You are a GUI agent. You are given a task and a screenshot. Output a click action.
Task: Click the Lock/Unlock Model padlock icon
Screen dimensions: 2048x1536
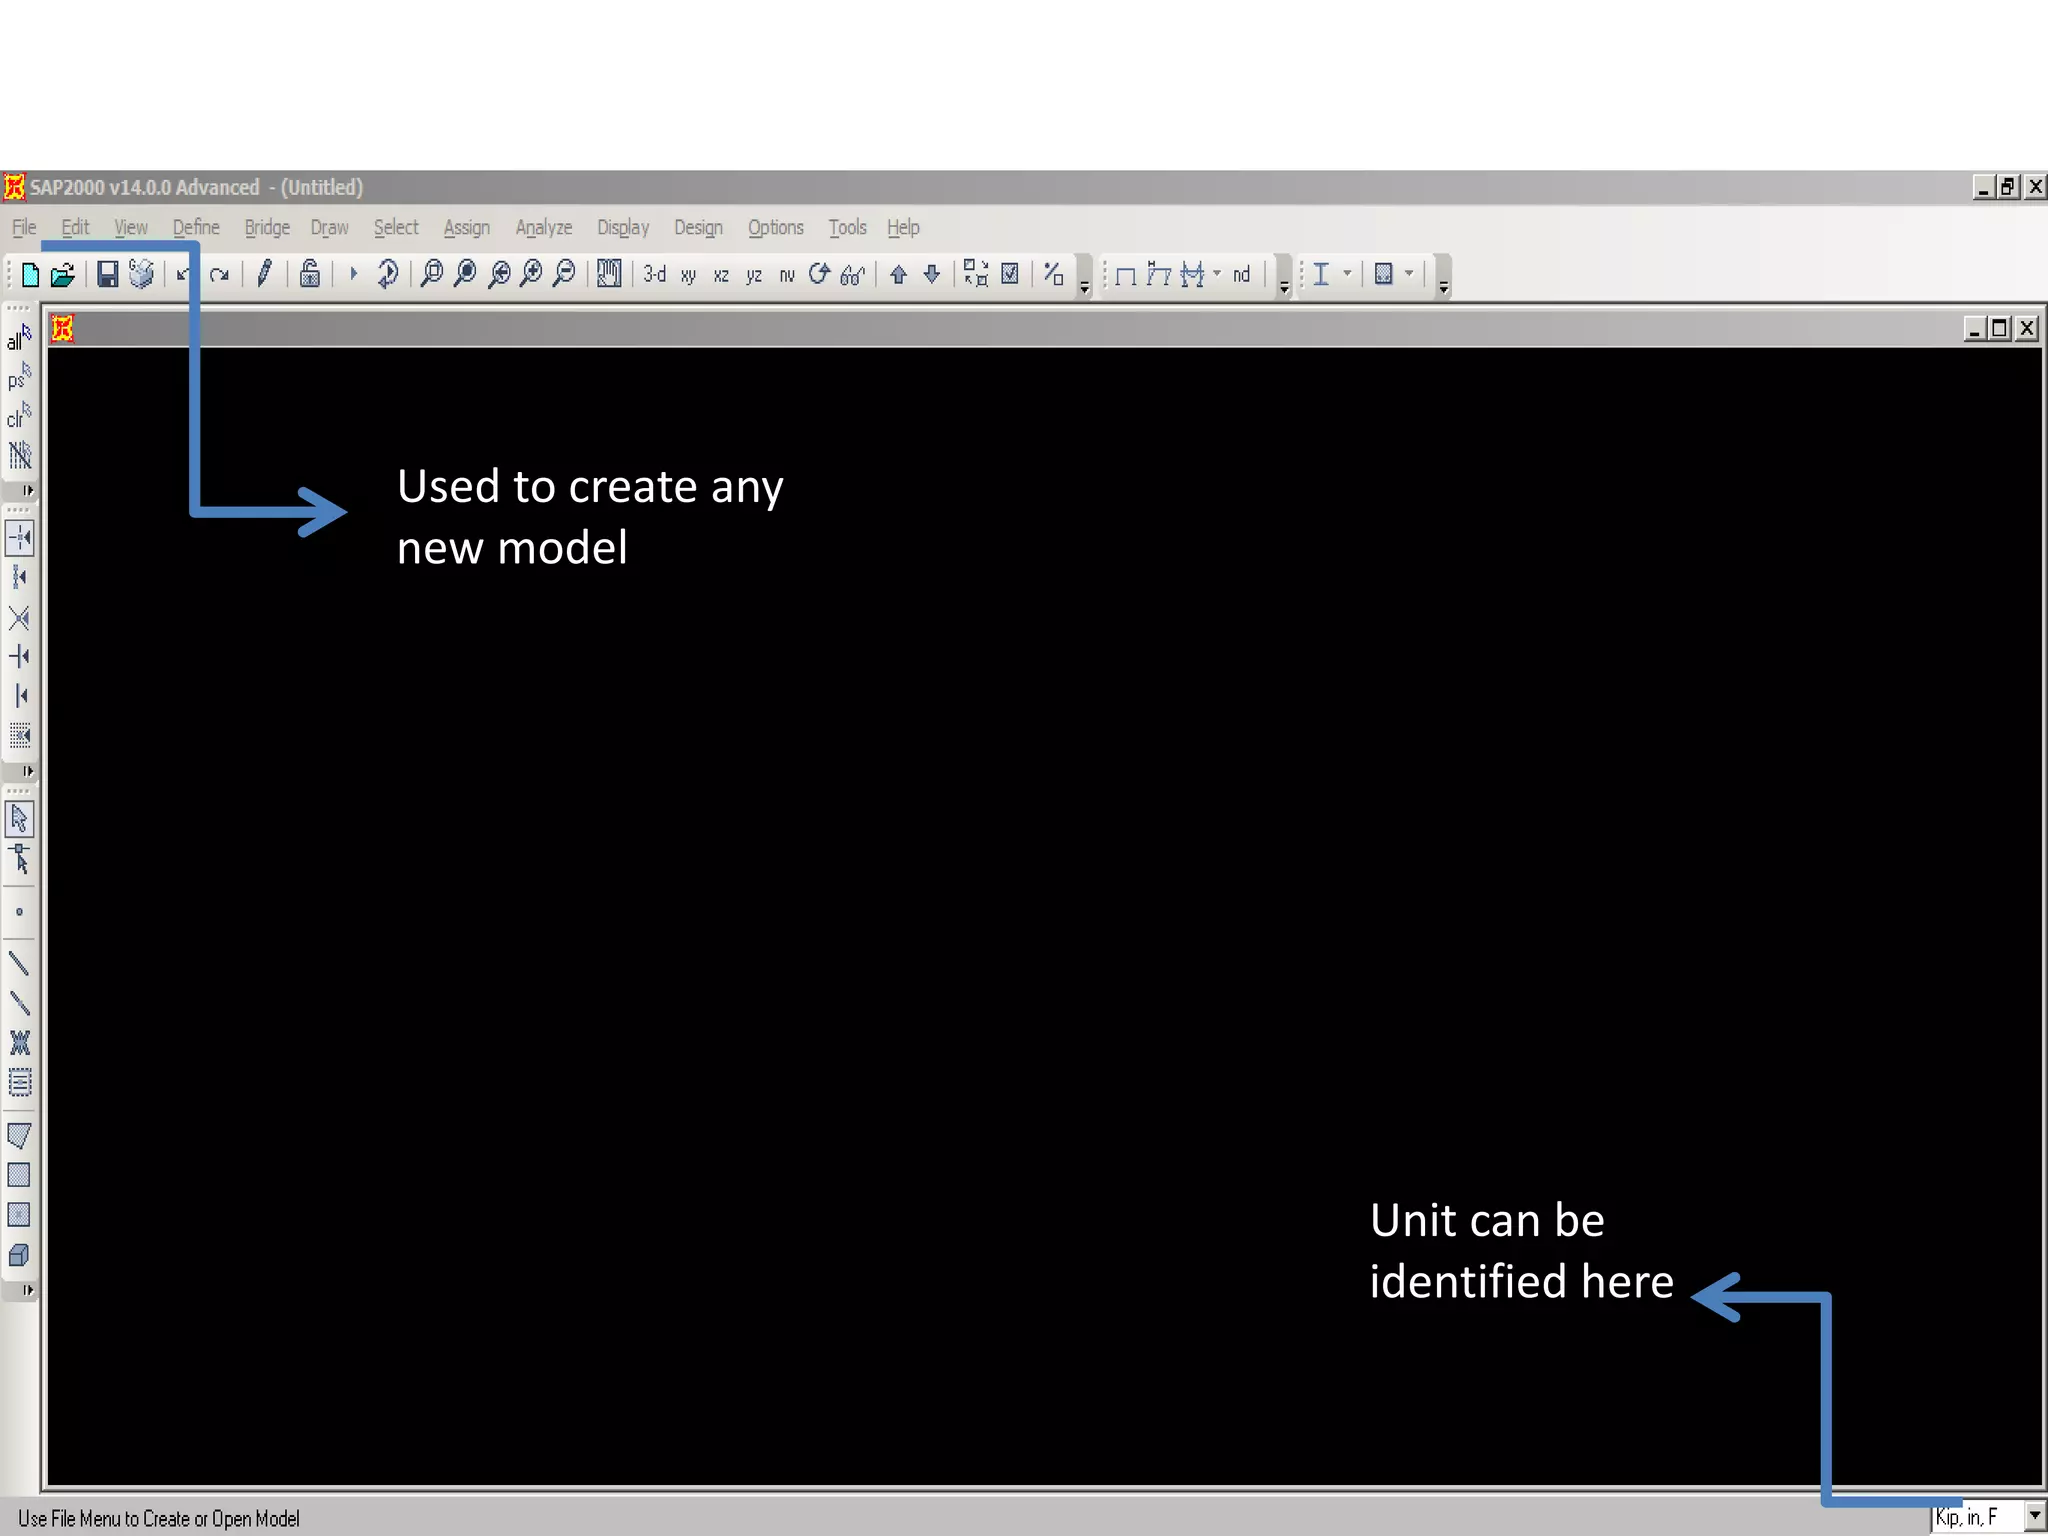310,275
